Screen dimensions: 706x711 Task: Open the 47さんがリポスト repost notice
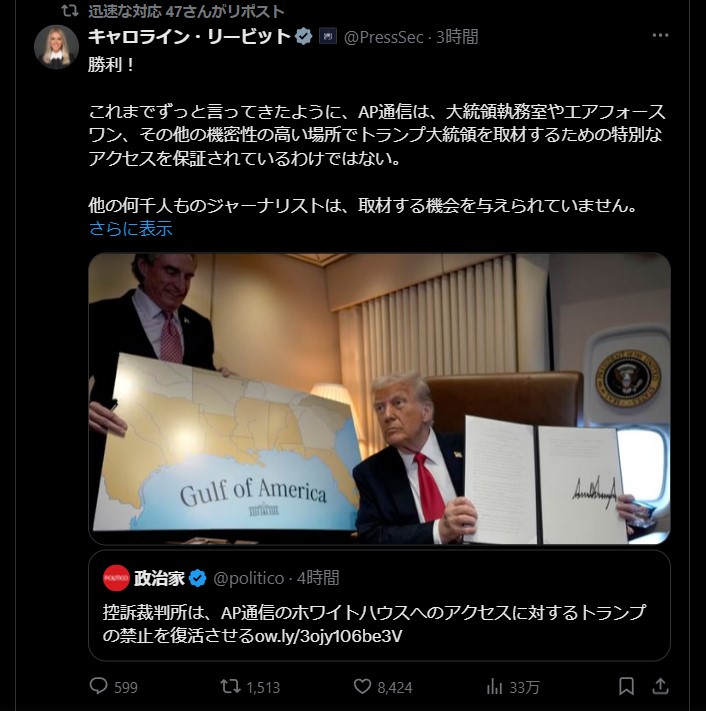click(x=186, y=11)
